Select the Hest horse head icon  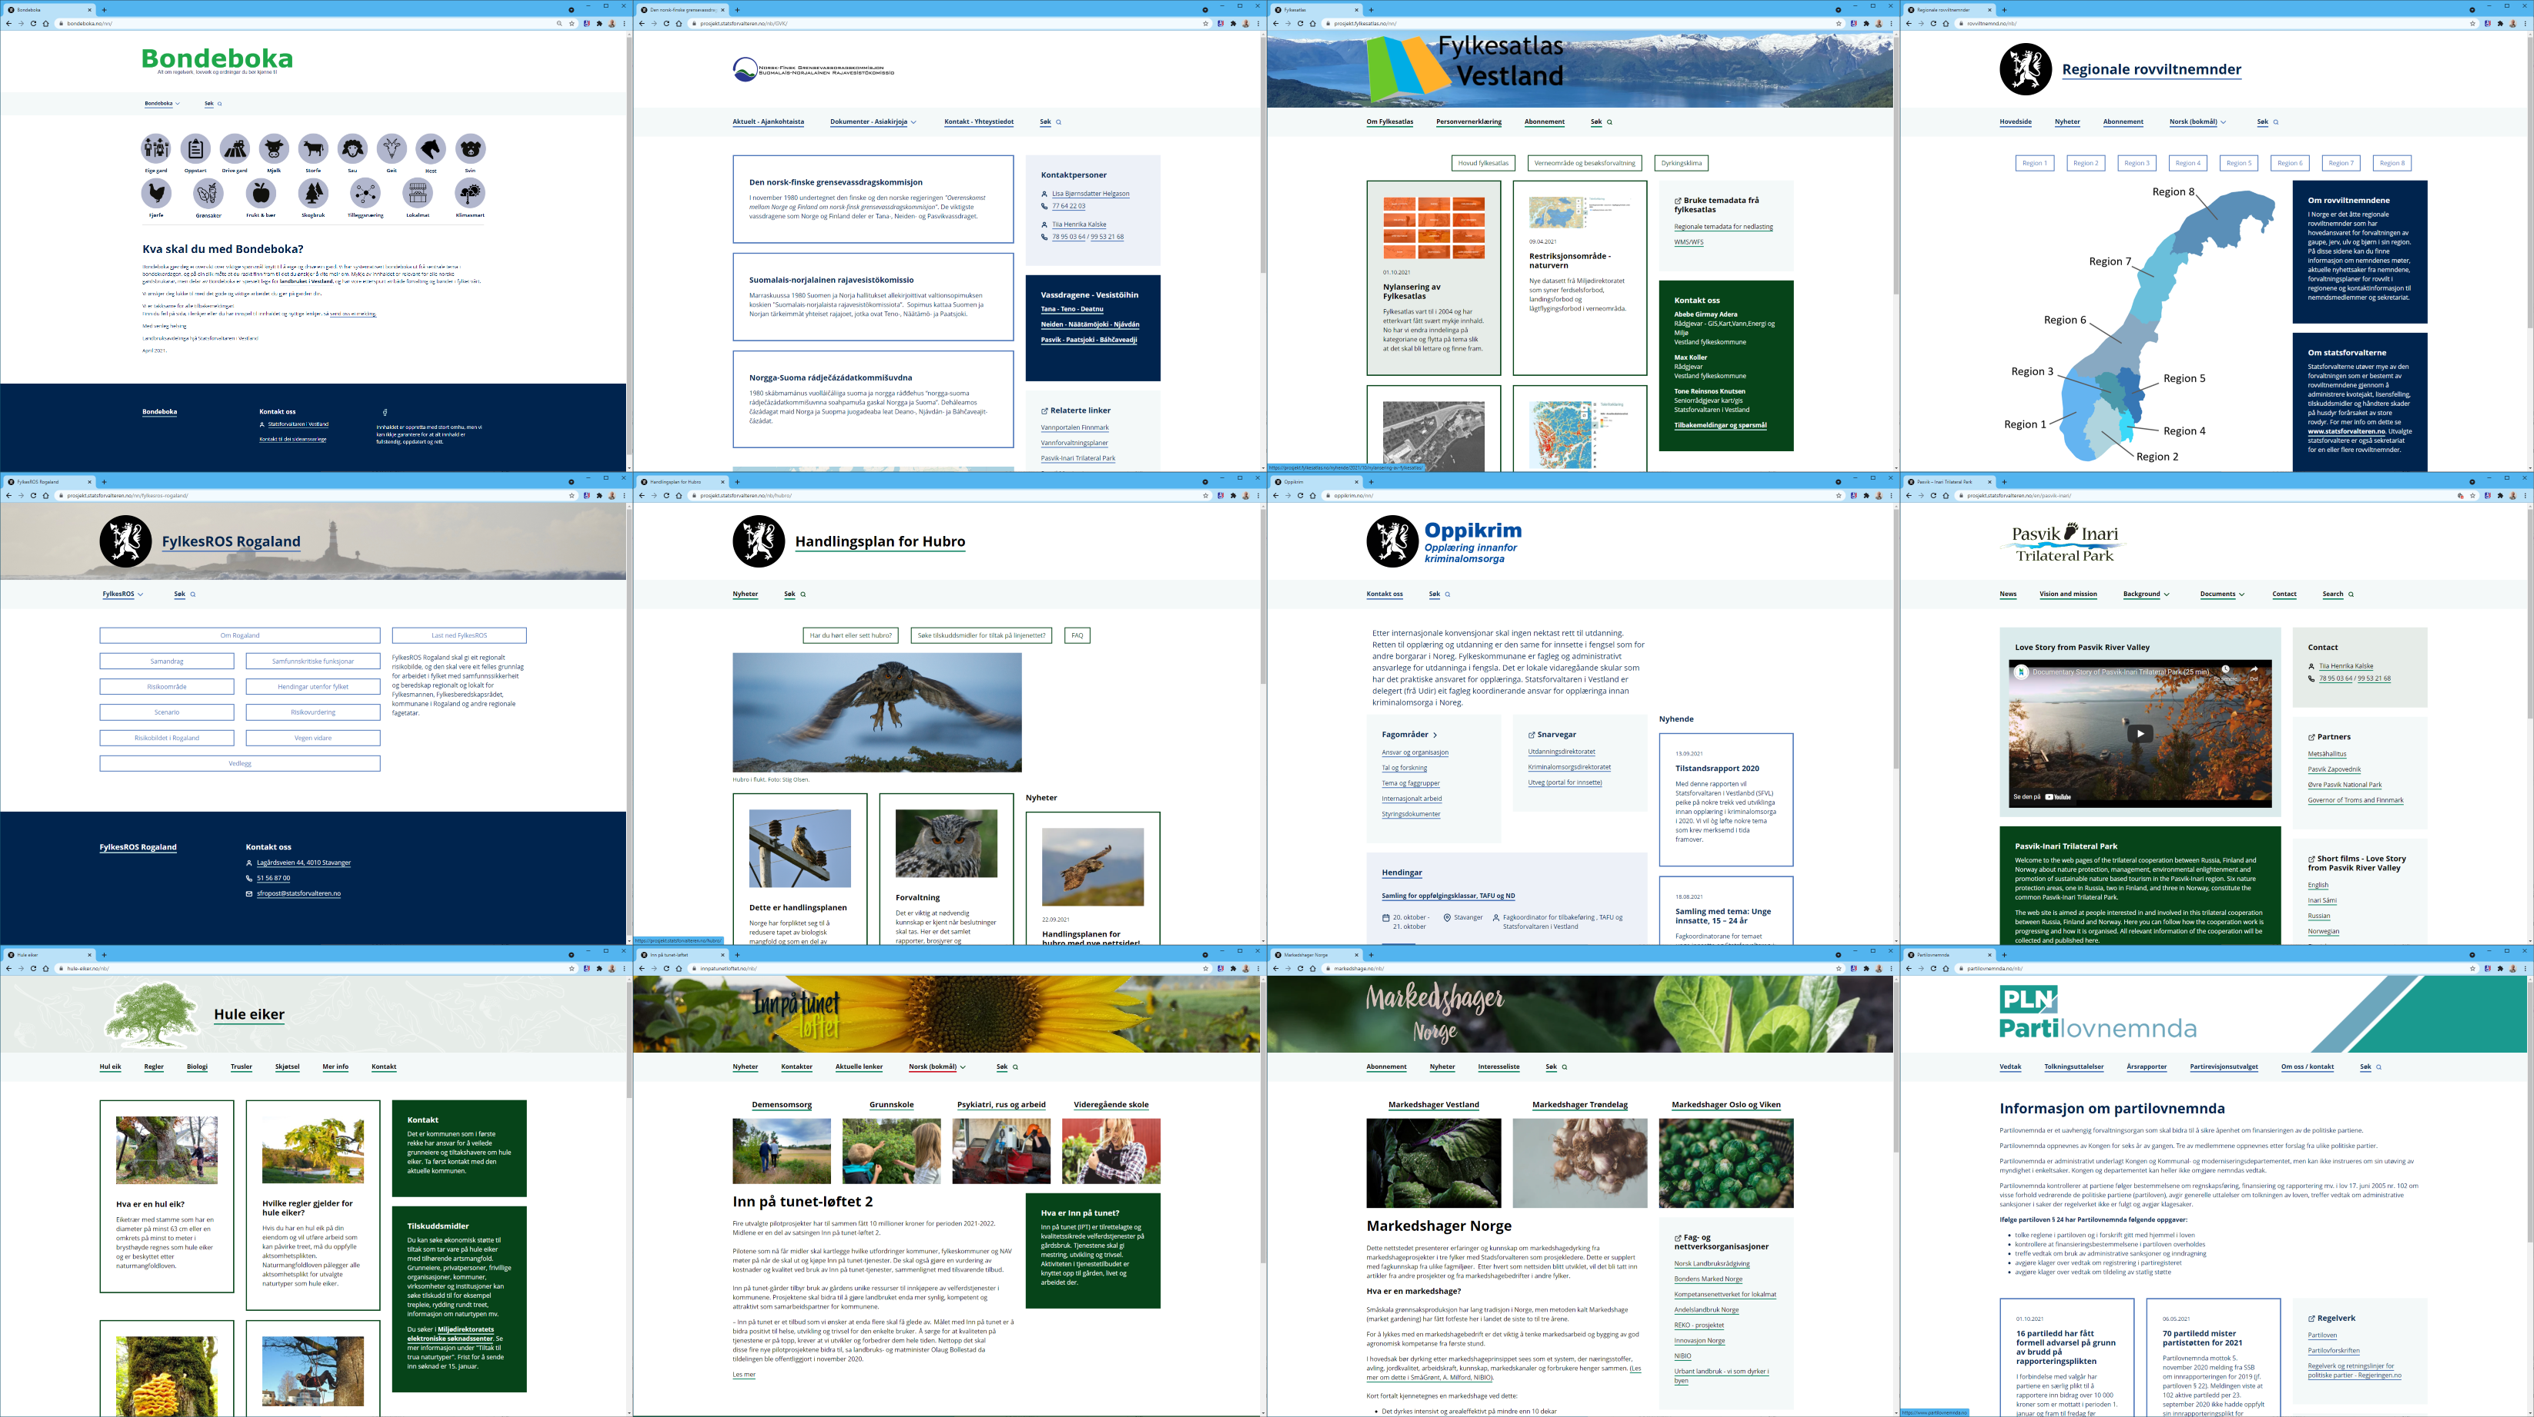click(x=431, y=149)
